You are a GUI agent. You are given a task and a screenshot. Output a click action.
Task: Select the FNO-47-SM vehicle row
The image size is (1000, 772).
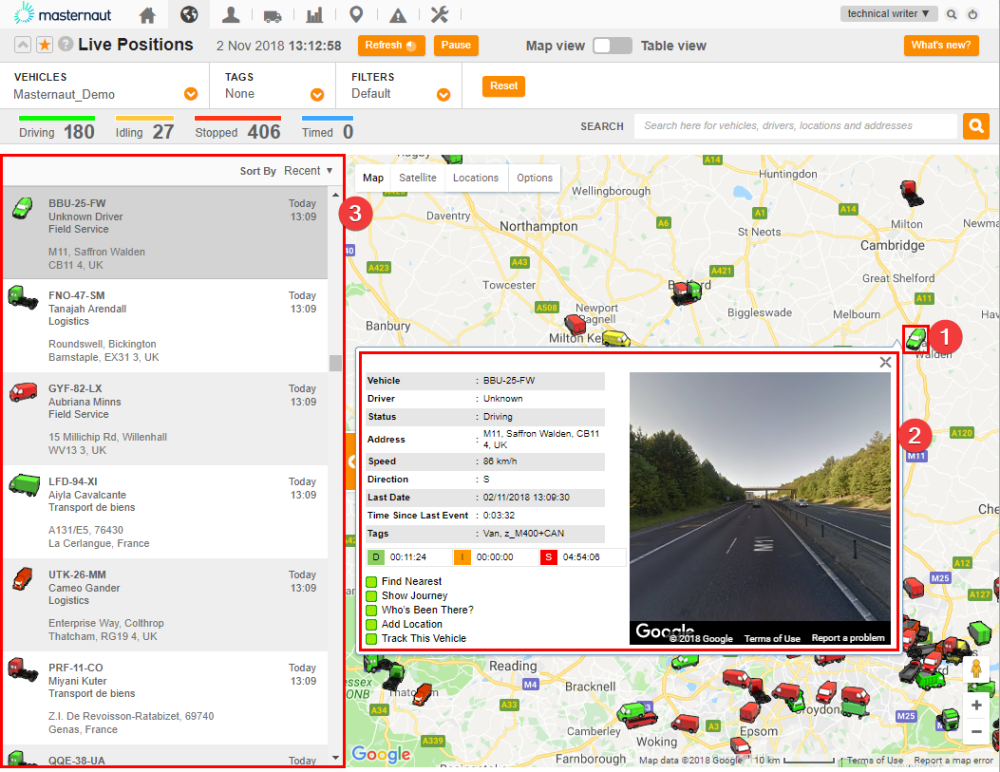[x=166, y=326]
